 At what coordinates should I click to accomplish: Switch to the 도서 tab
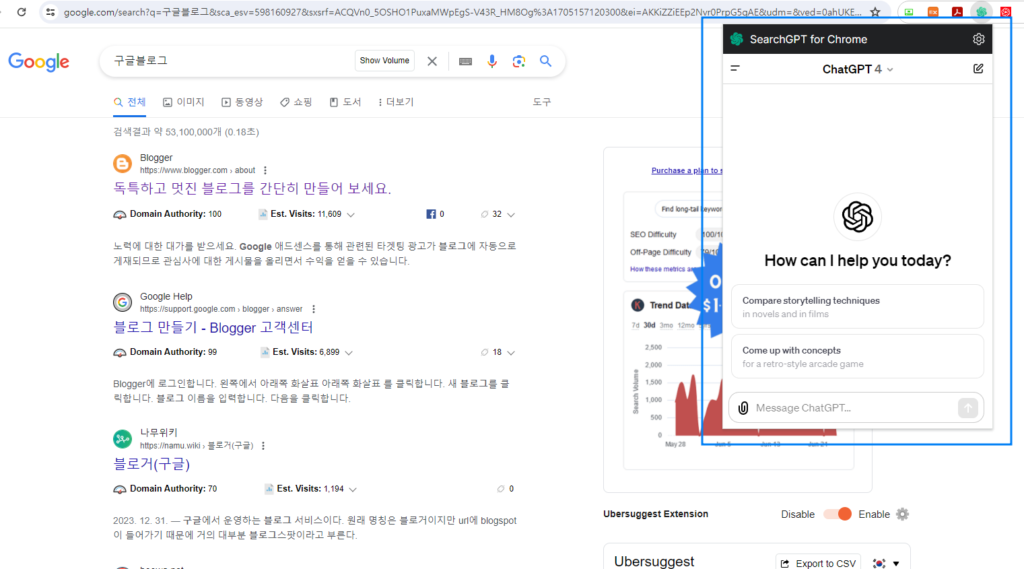click(x=345, y=102)
